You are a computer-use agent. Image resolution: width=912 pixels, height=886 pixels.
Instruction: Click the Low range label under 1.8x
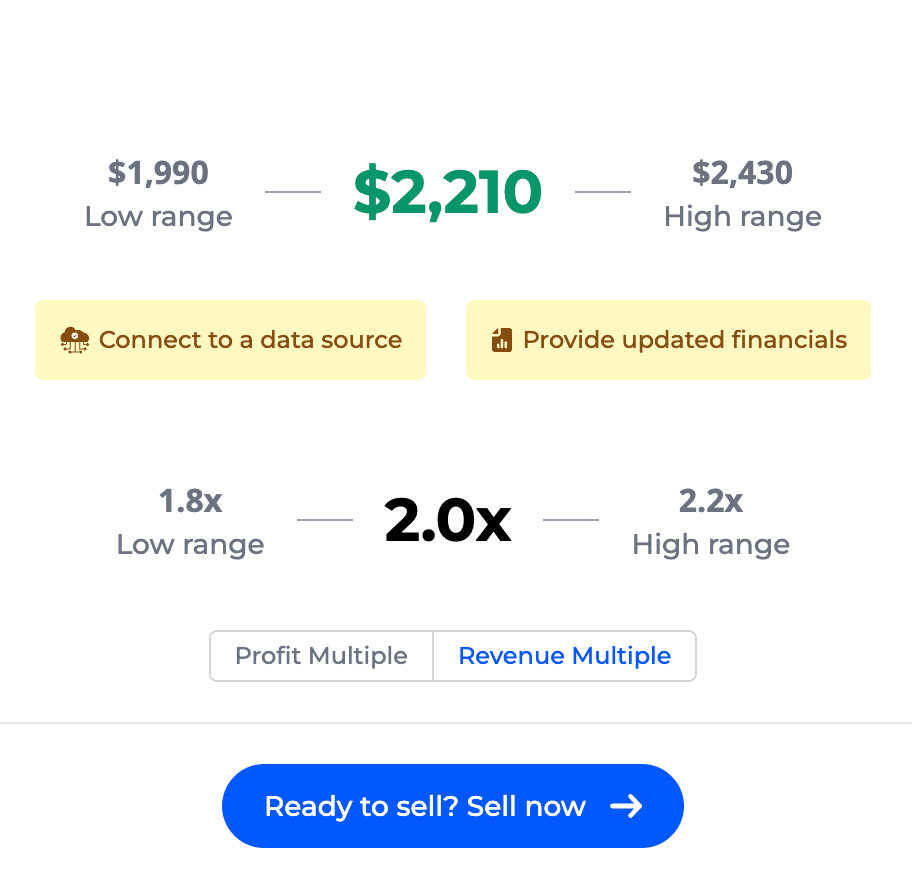(x=190, y=545)
